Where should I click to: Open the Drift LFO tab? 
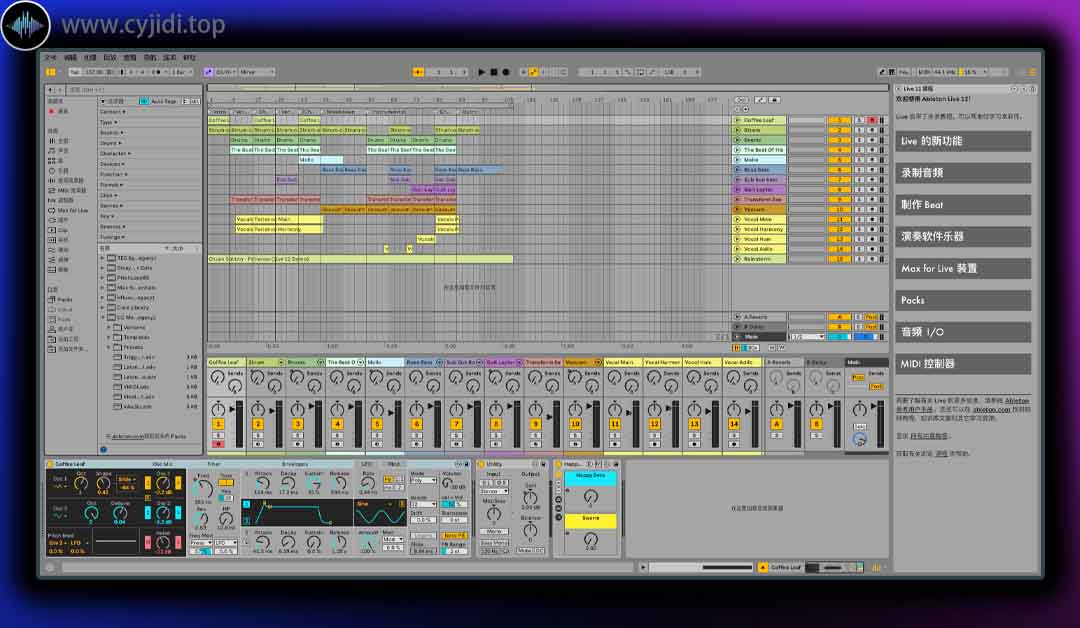(x=366, y=464)
